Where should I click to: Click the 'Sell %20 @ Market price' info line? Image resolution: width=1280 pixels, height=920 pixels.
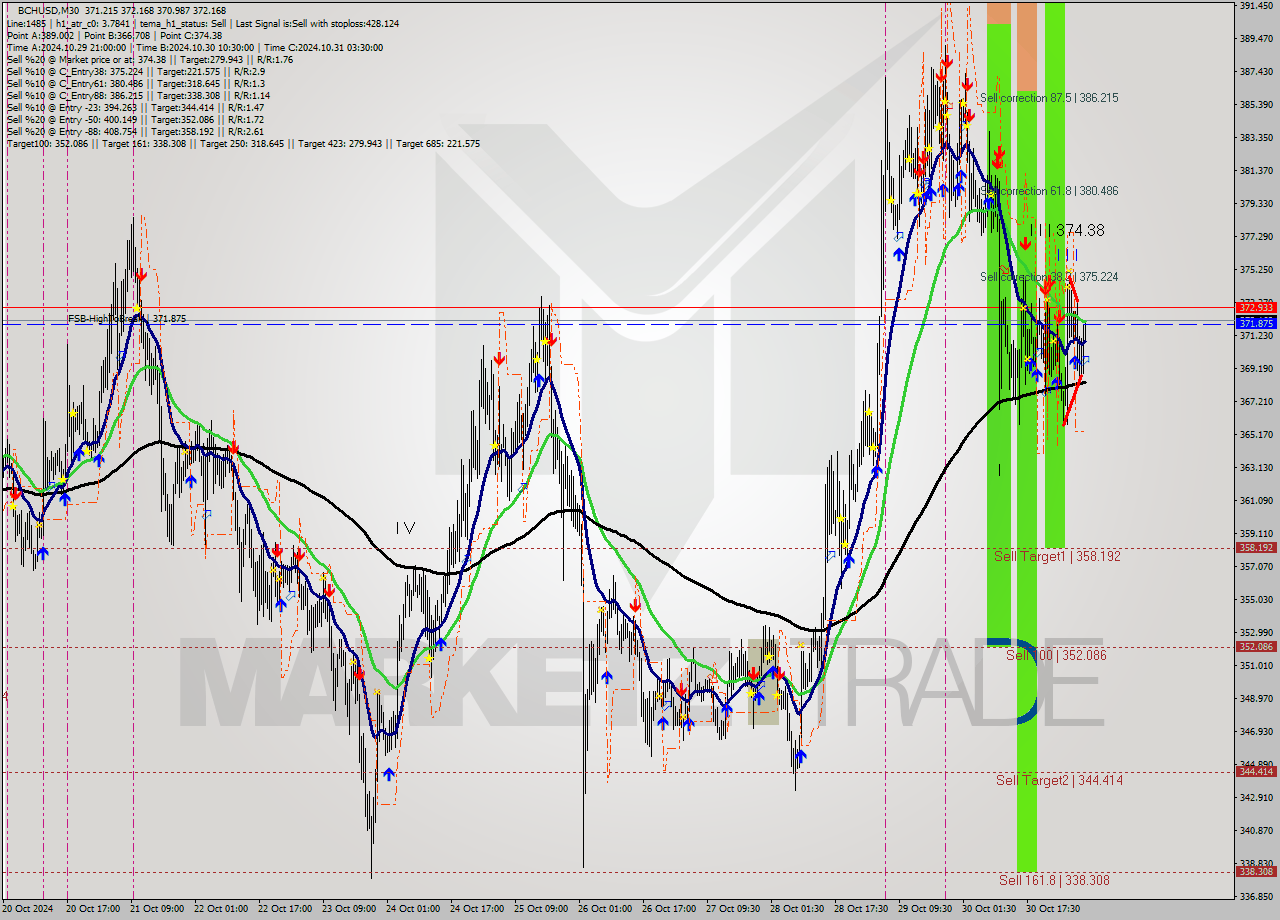tap(150, 59)
